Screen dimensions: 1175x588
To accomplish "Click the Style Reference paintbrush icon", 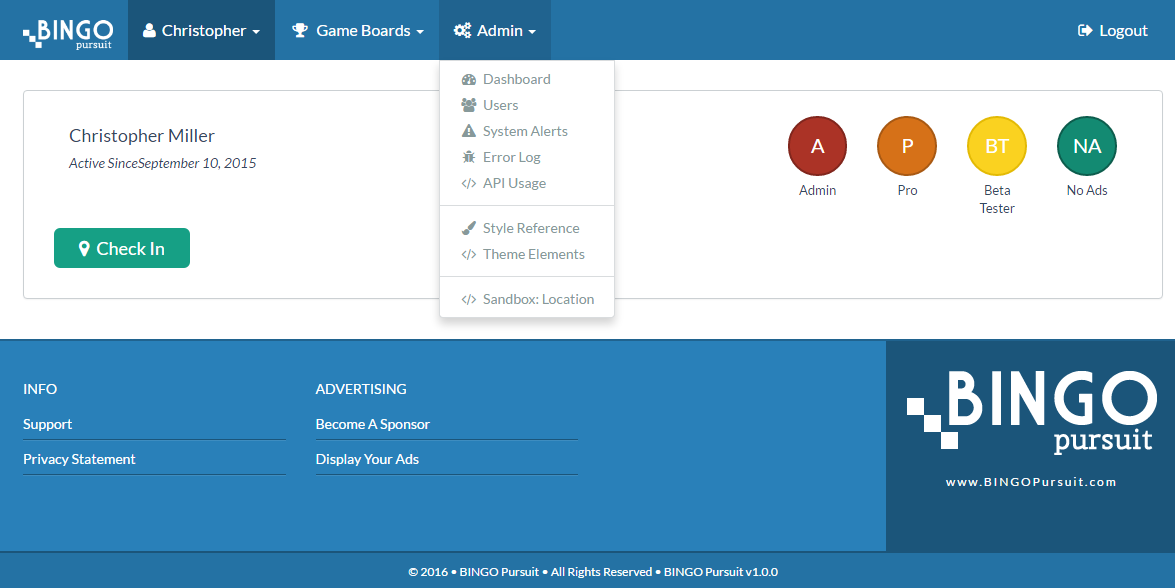I will pos(468,229).
